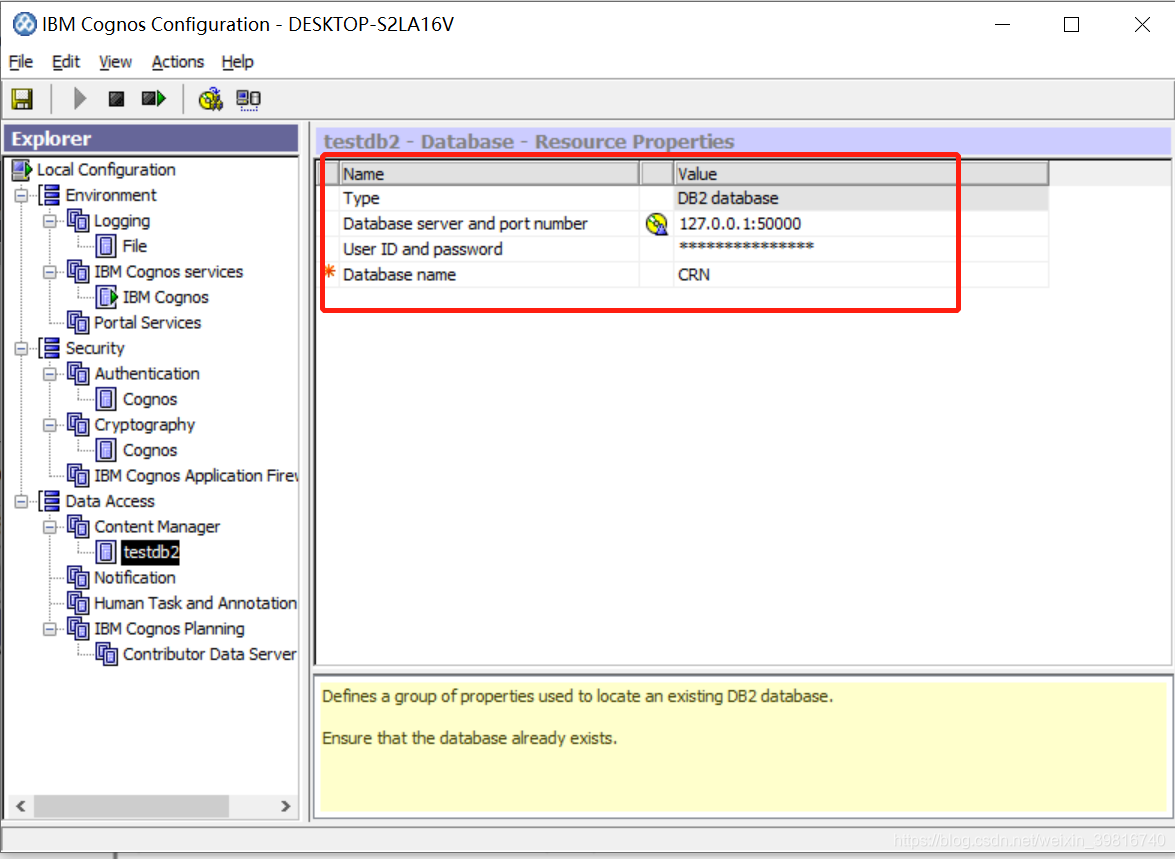The image size is (1175, 859).
Task: Start the service with the play icon
Action: click(x=79, y=99)
